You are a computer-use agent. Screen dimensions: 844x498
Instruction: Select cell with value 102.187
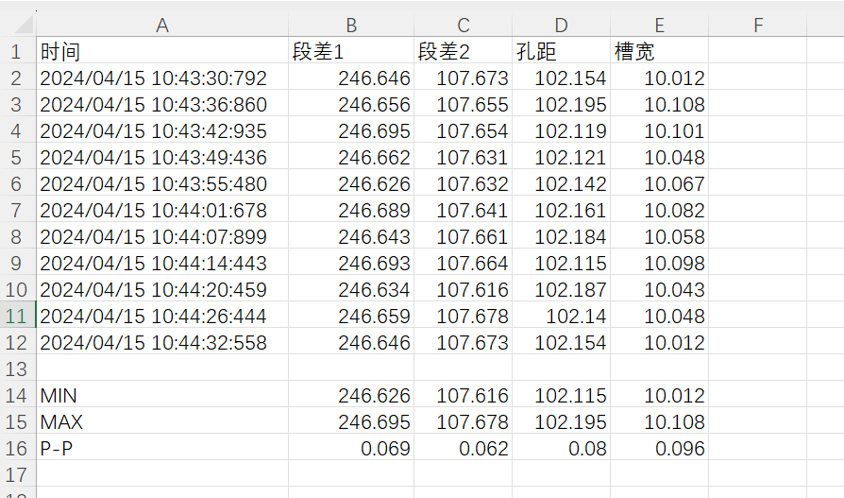[x=561, y=290]
